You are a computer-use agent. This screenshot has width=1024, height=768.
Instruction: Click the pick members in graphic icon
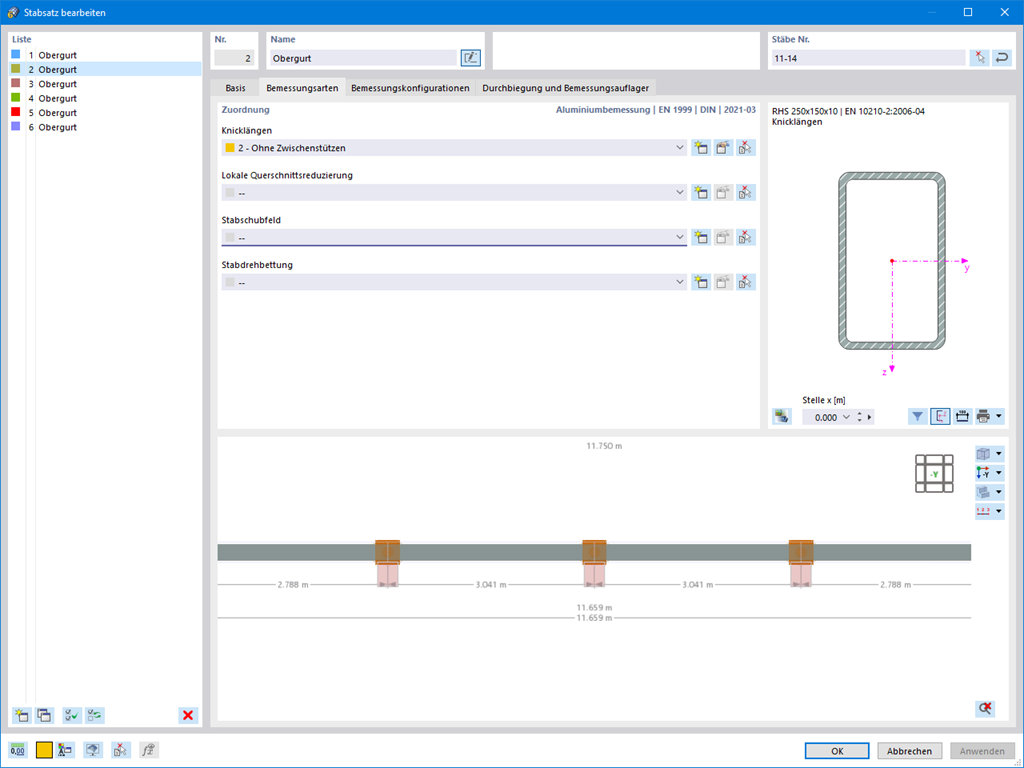pos(979,58)
